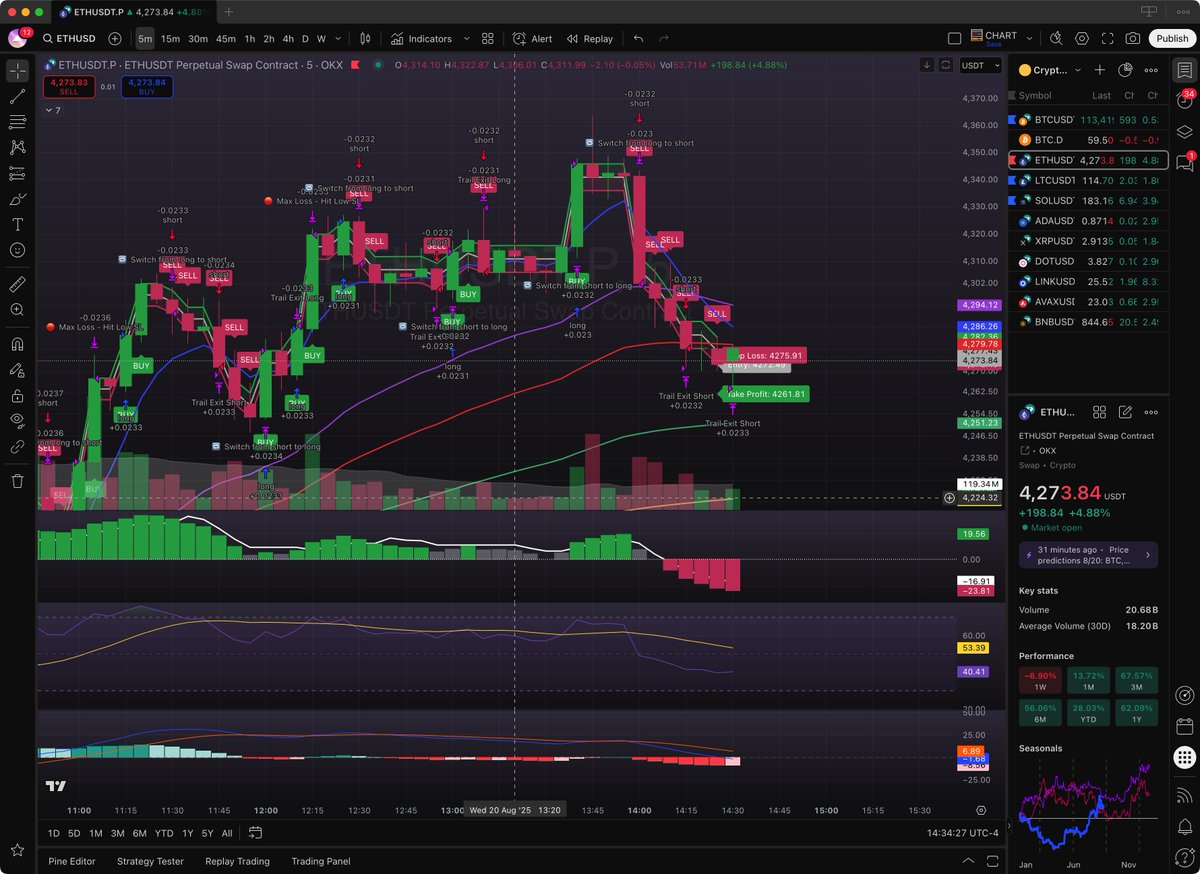Open the watchlist panel icon
This screenshot has height=874, width=1200.
pyautogui.click(x=1184, y=70)
